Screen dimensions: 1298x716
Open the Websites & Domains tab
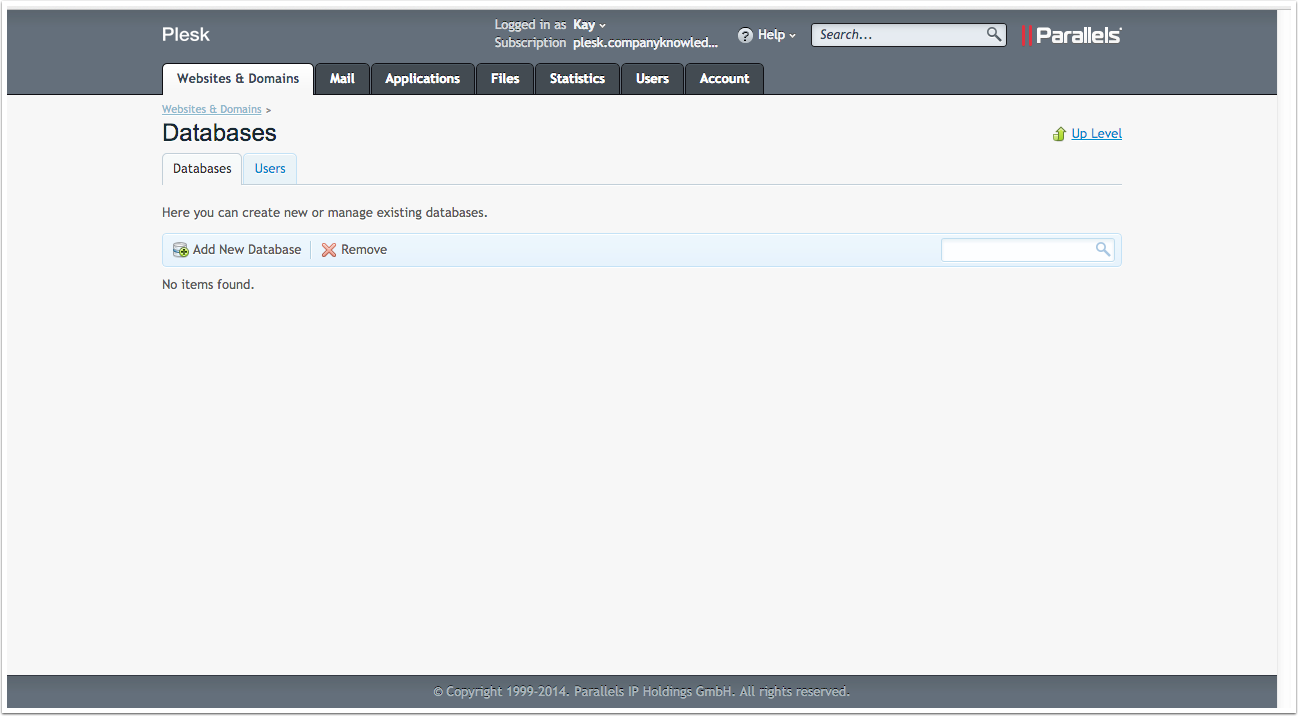pos(238,79)
